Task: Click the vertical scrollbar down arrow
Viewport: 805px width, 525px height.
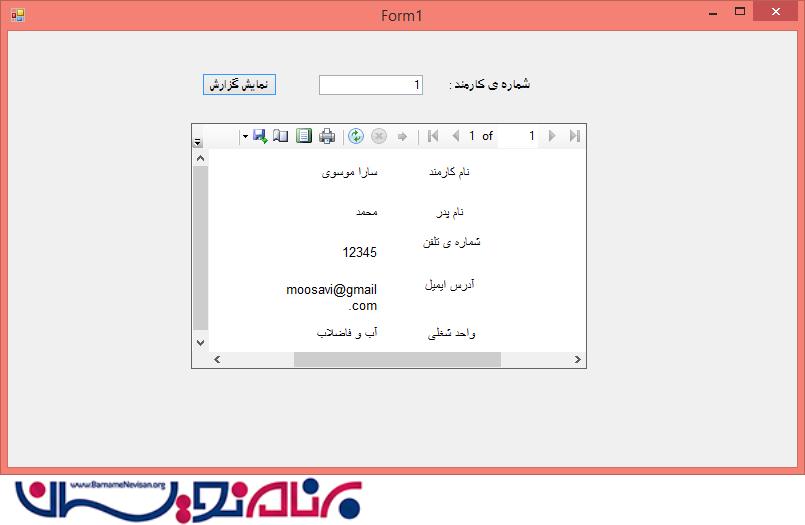Action: click(201, 342)
